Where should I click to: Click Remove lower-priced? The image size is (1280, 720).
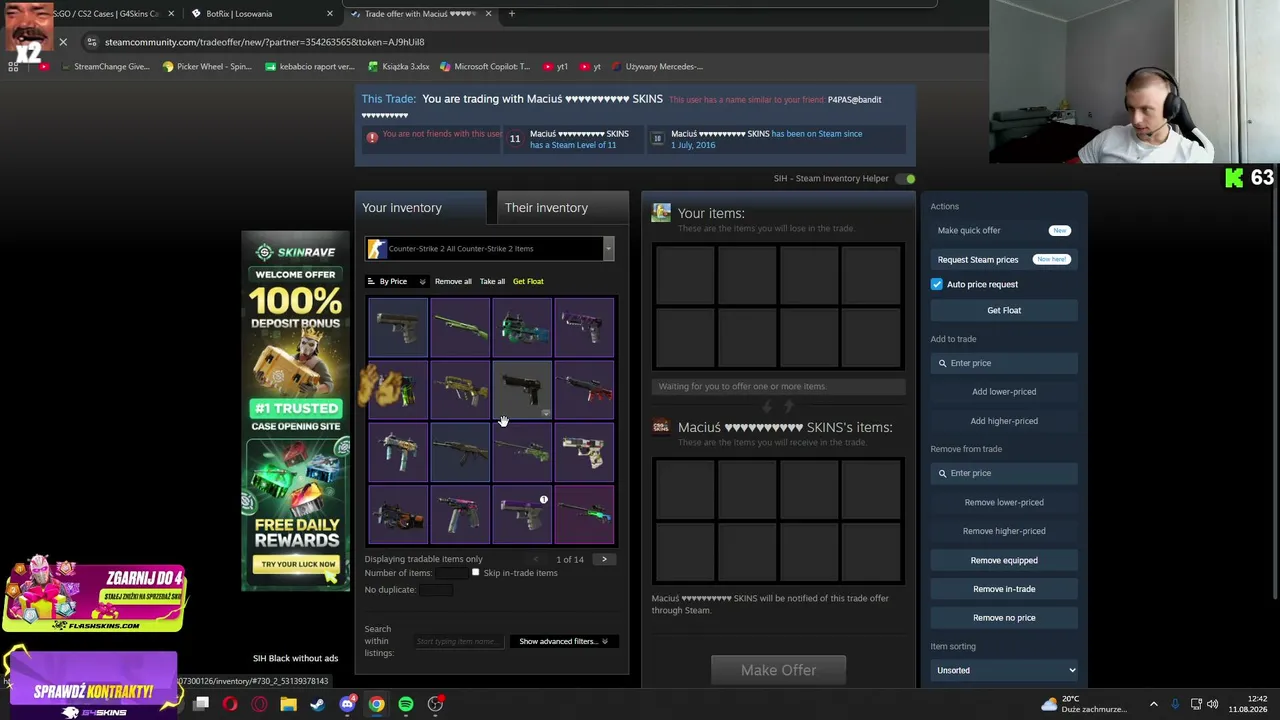[x=1004, y=502]
